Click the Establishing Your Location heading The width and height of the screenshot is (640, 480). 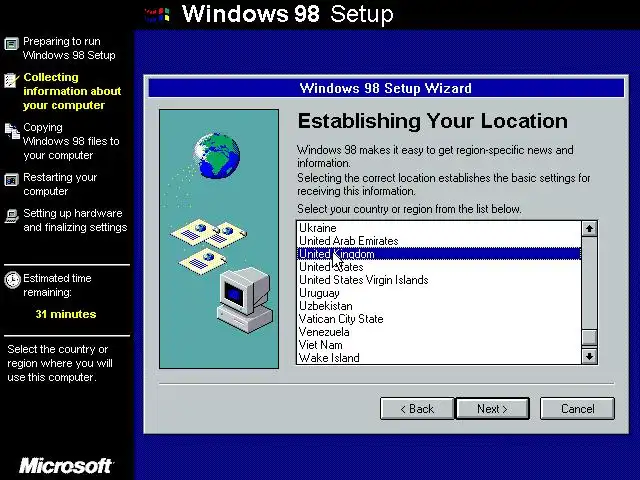(433, 121)
